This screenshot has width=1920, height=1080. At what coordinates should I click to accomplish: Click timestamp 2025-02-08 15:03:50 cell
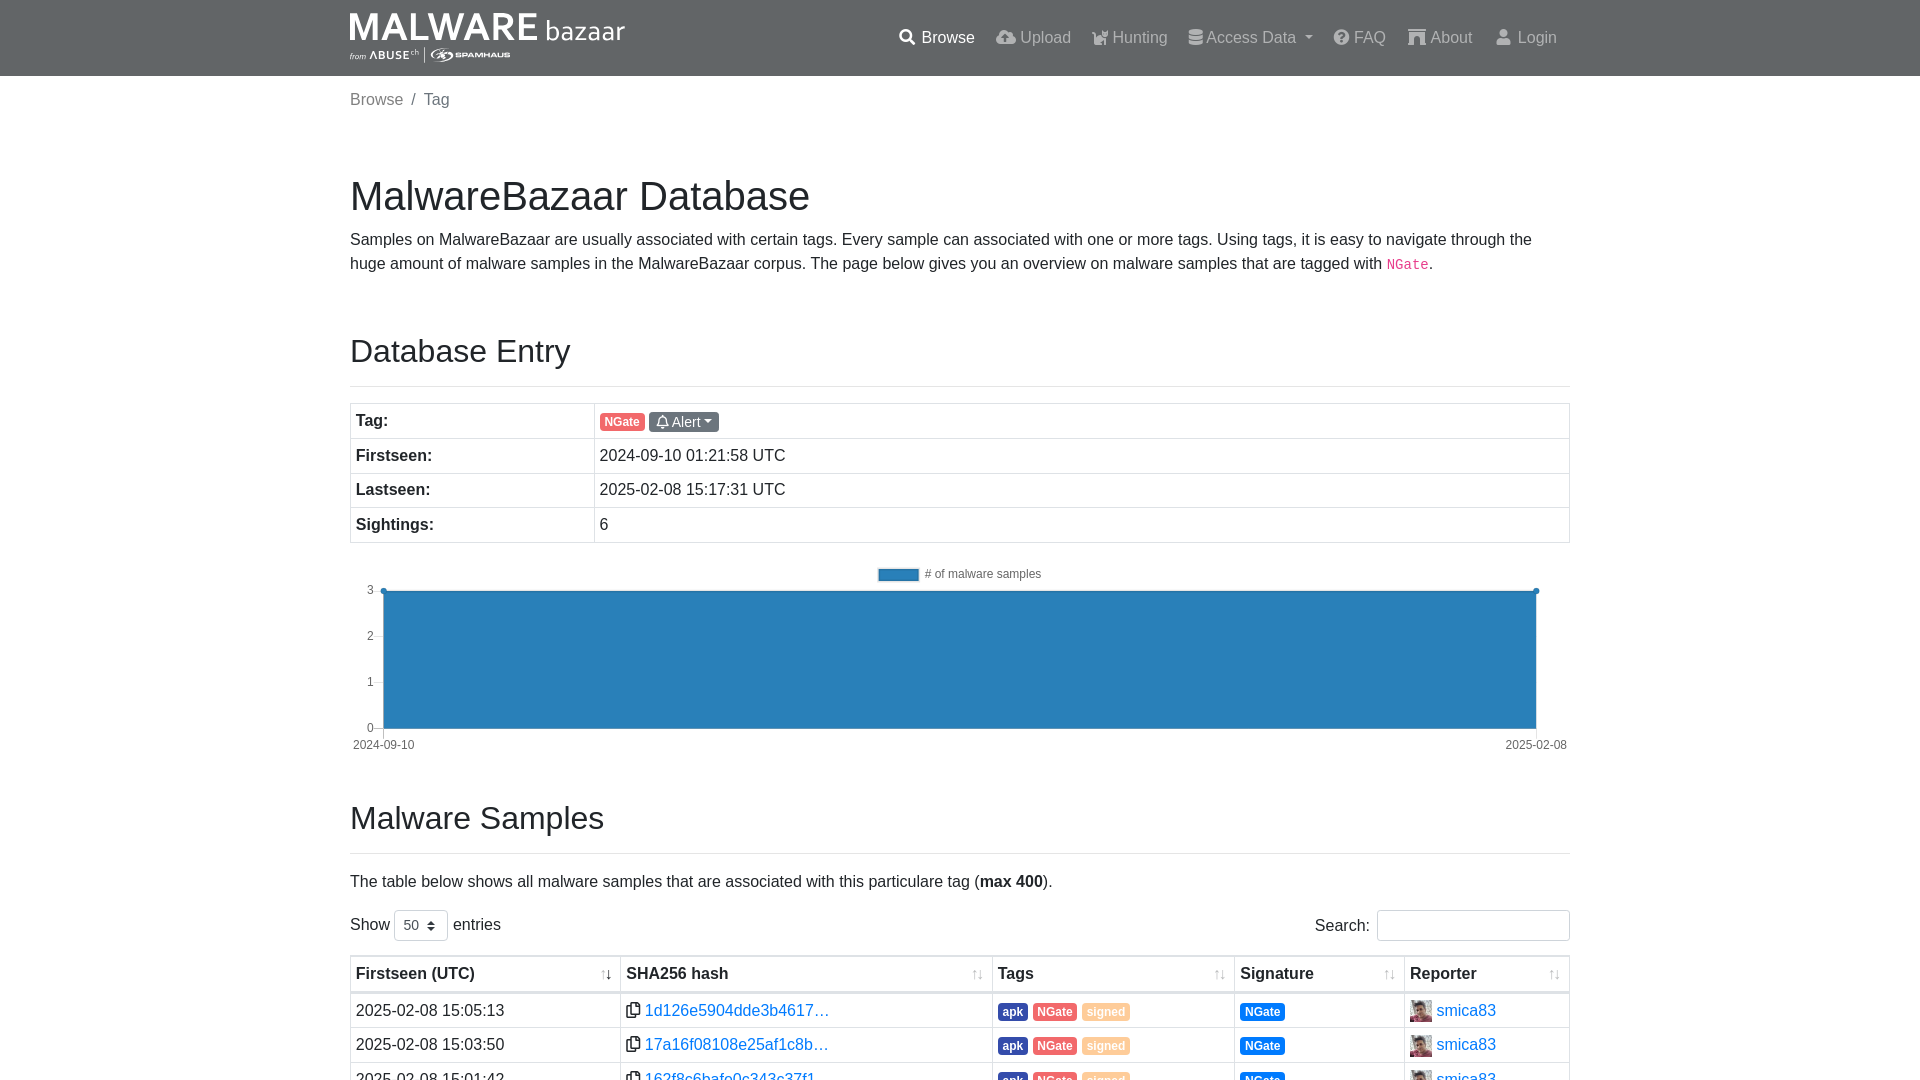430,1045
